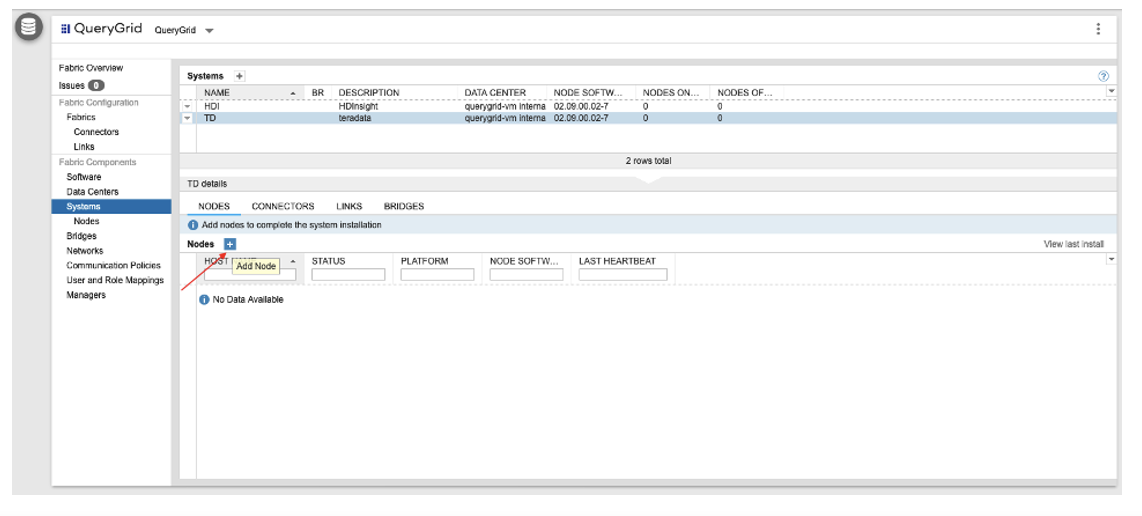
Task: Click the PLATFORM filter input field
Action: pyautogui.click(x=437, y=275)
